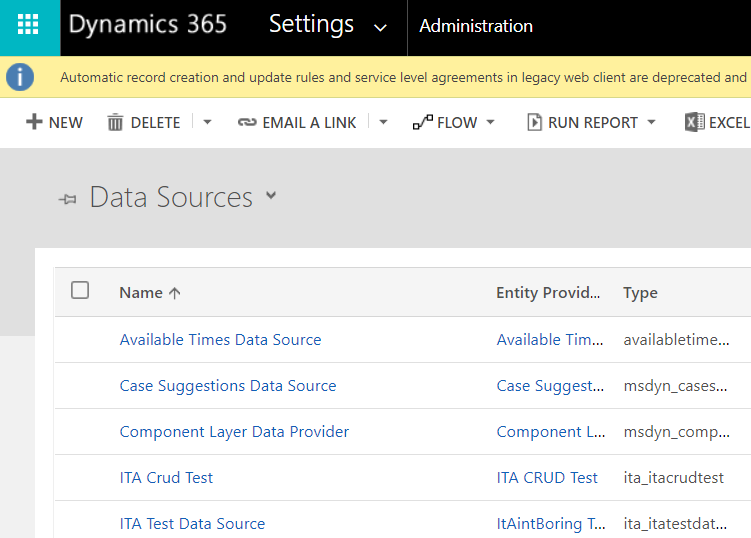Open ITA Test Data Source record
Screen dimensions: 751x538
pyautogui.click(x=192, y=524)
